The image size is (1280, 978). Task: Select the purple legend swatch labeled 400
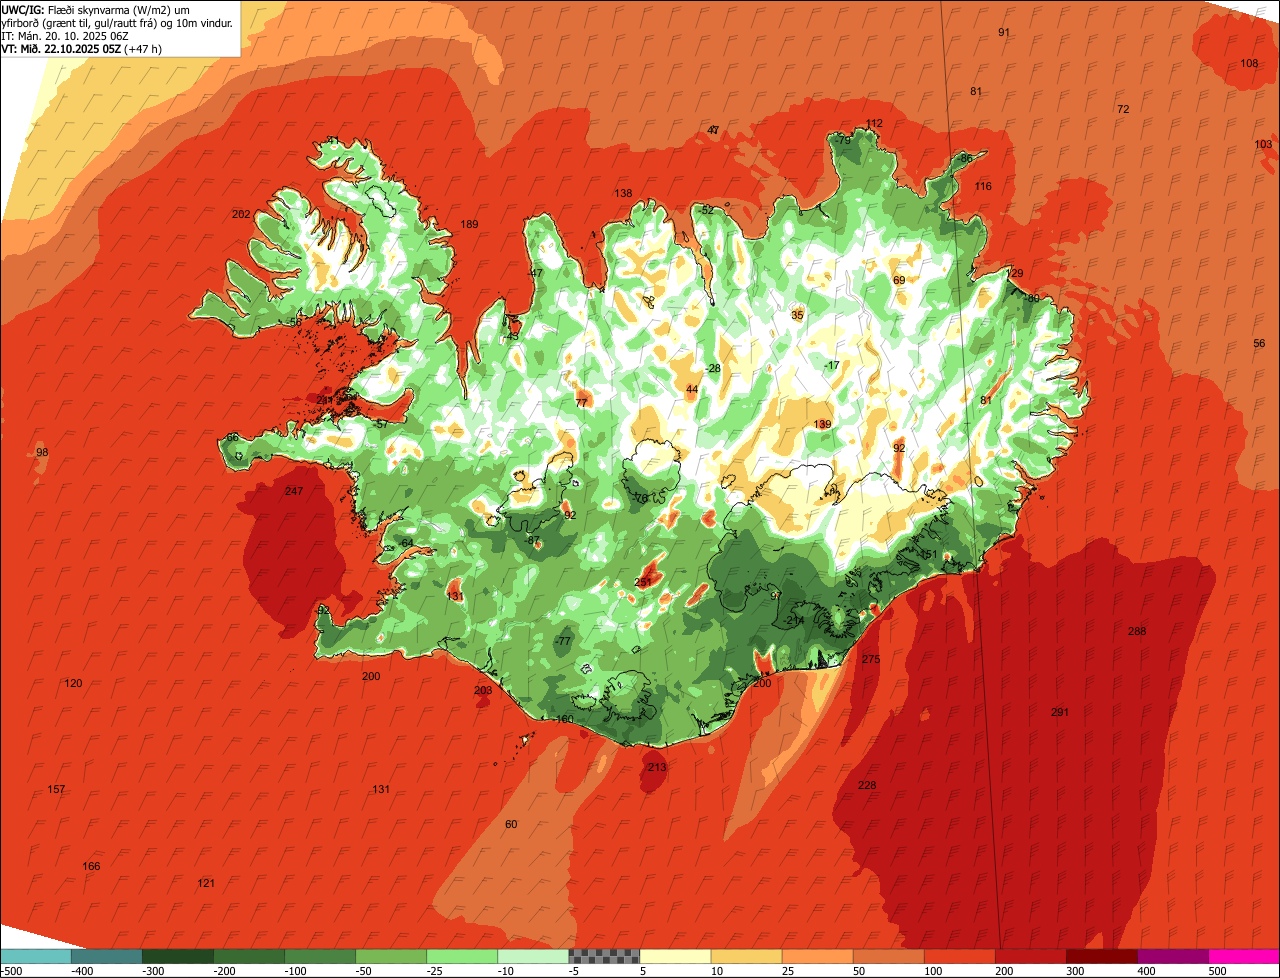click(1172, 956)
